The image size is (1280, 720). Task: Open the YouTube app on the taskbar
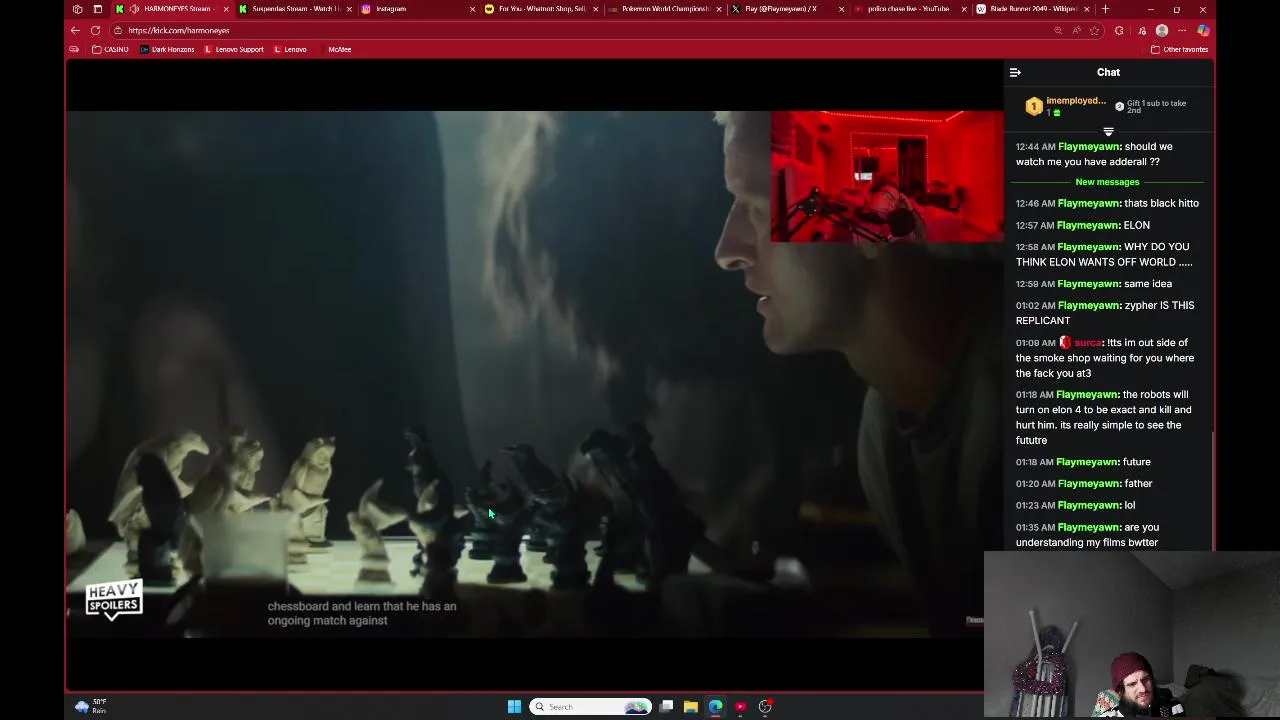click(x=740, y=707)
